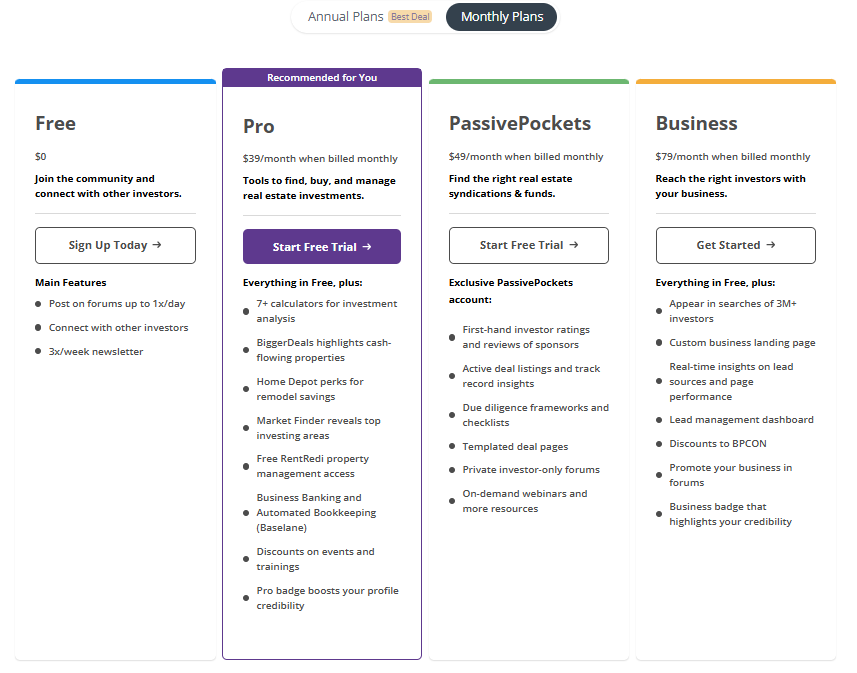Start a free trial of PassivePockets
Image resolution: width=857 pixels, height=673 pixels.
pos(528,245)
